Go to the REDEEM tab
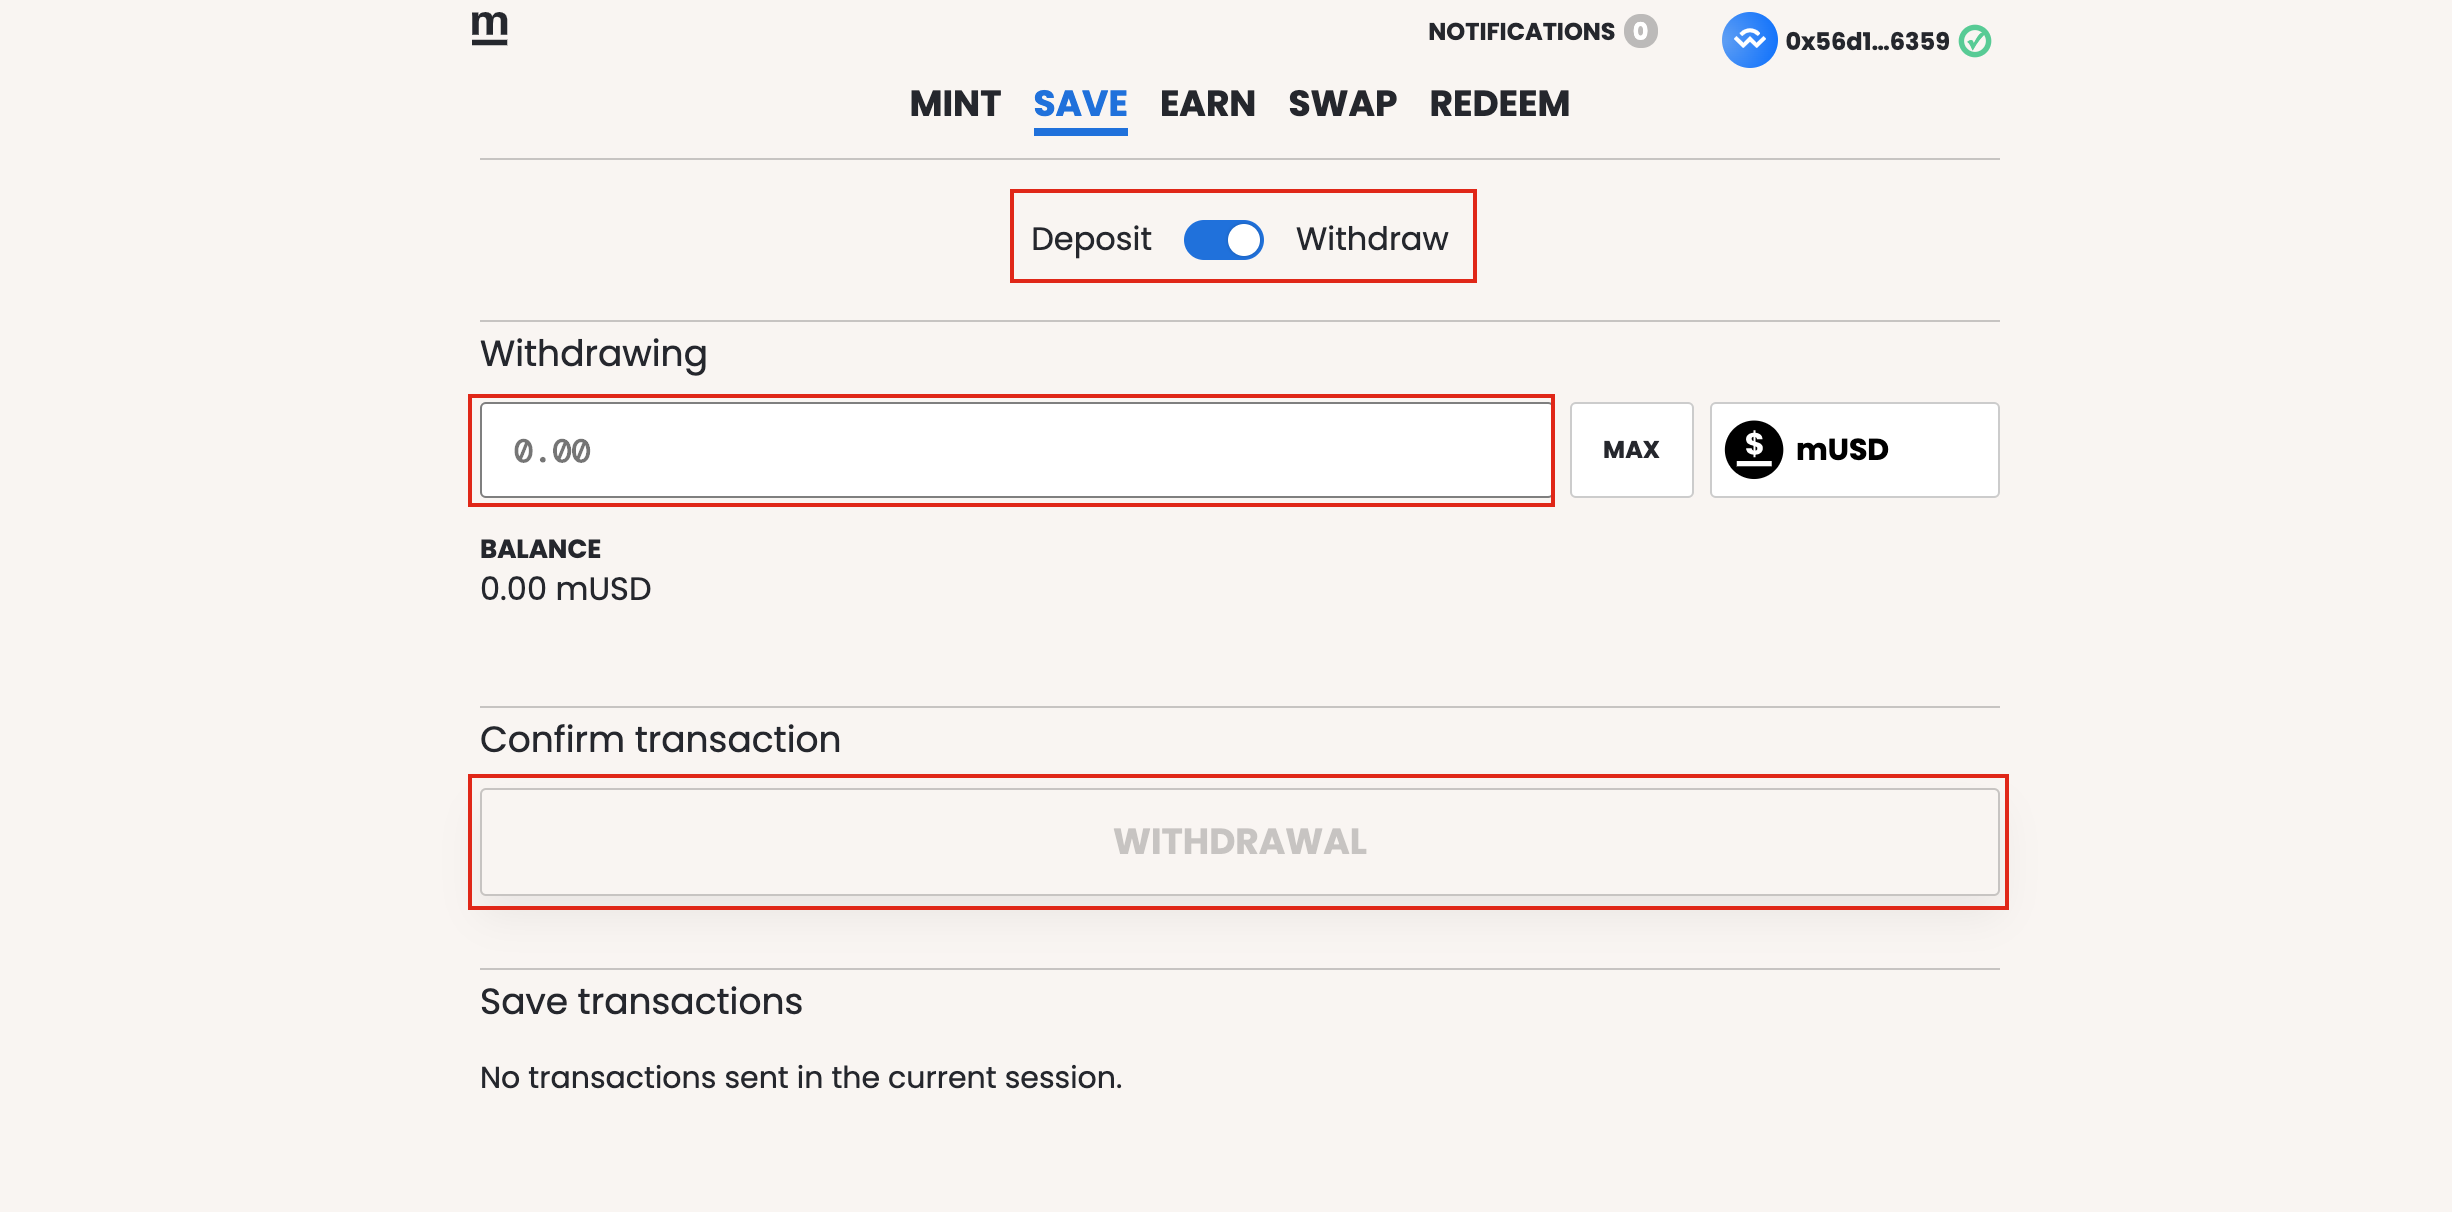The width and height of the screenshot is (2452, 1212). click(1500, 104)
